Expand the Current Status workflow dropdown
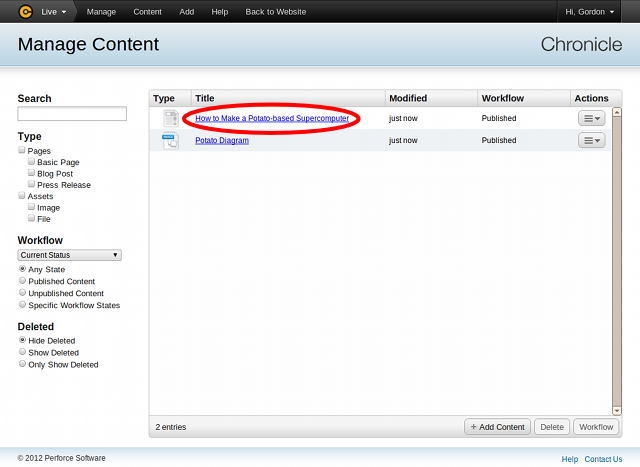 coord(70,255)
